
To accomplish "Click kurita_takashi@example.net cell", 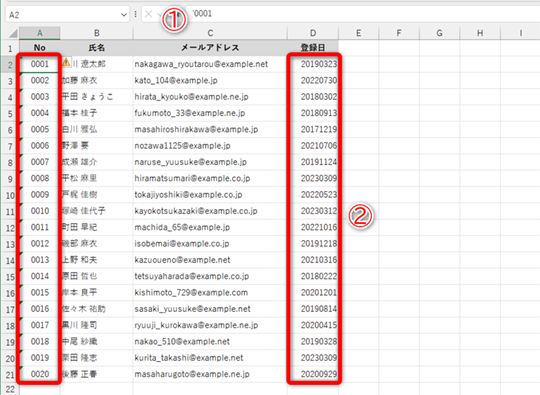I will (210, 358).
